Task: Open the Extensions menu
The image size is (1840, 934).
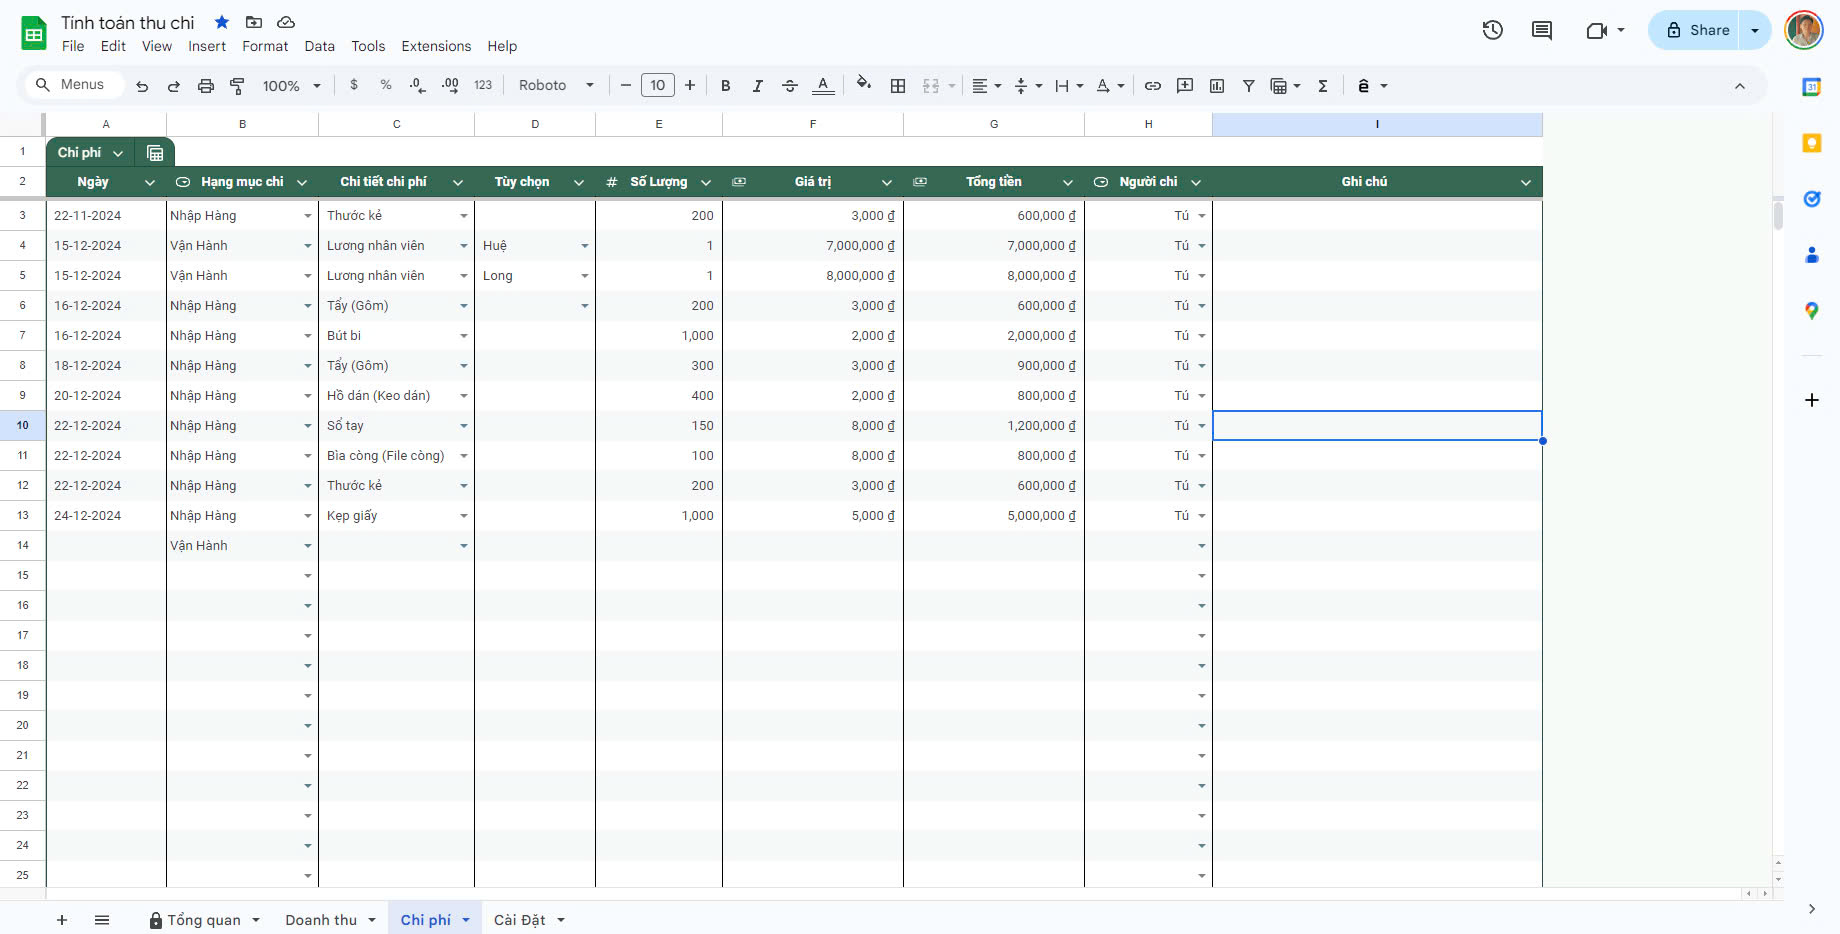Action: 436,46
